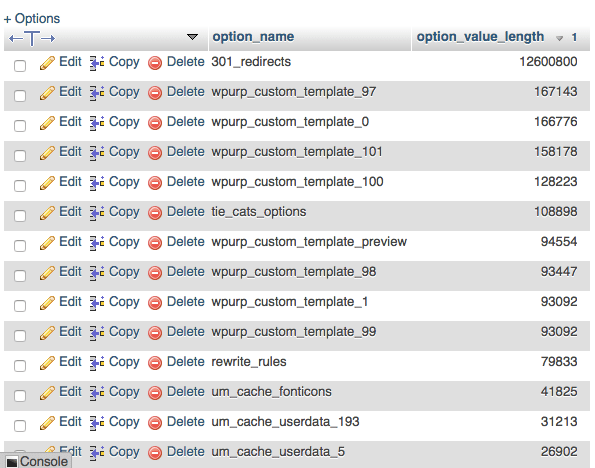Click the copy icon for wpurp_custom_template_99
The width and height of the screenshot is (595, 468).
[x=97, y=333]
